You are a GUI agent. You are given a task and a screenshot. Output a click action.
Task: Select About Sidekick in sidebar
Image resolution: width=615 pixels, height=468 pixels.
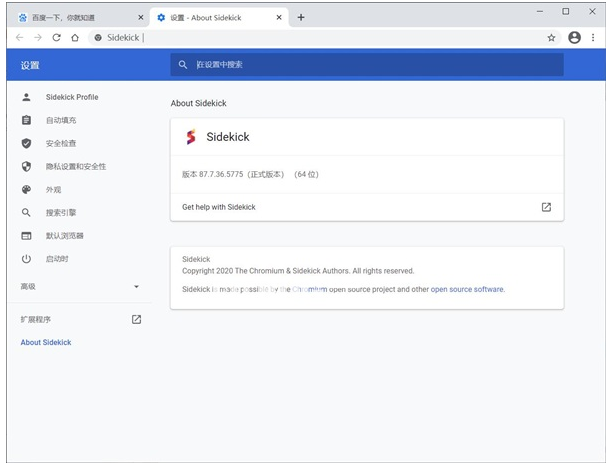tap(46, 342)
